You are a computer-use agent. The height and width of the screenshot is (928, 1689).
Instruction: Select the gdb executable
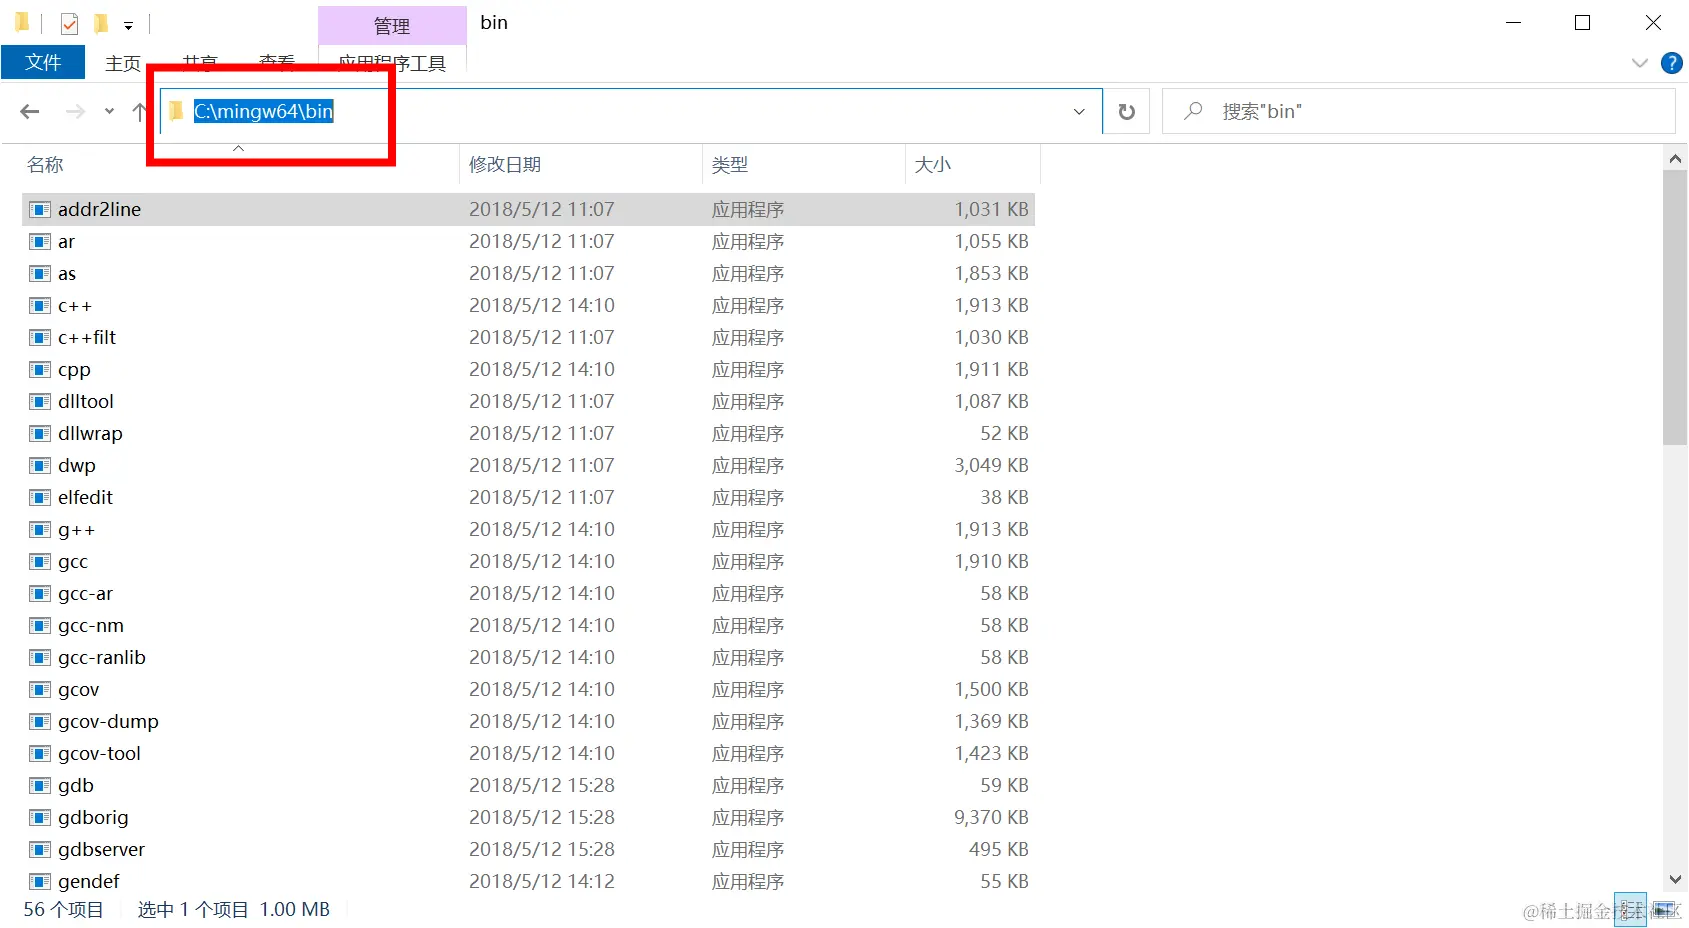point(74,785)
